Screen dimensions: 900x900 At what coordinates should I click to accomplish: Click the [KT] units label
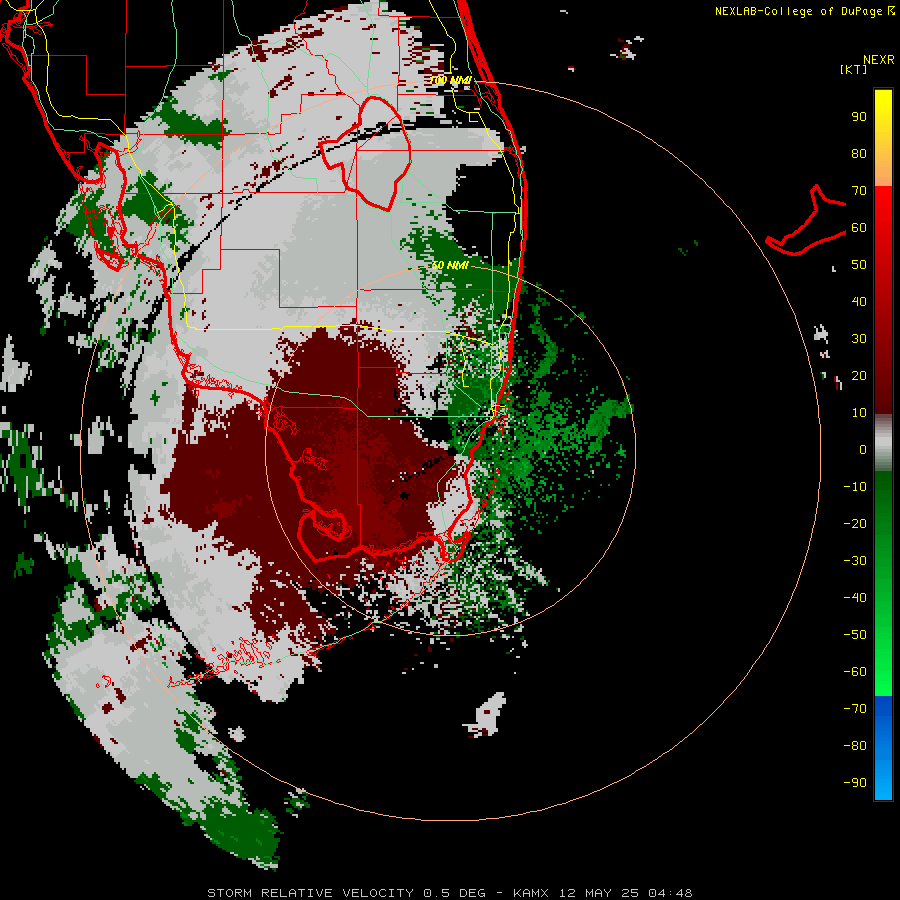(x=854, y=69)
